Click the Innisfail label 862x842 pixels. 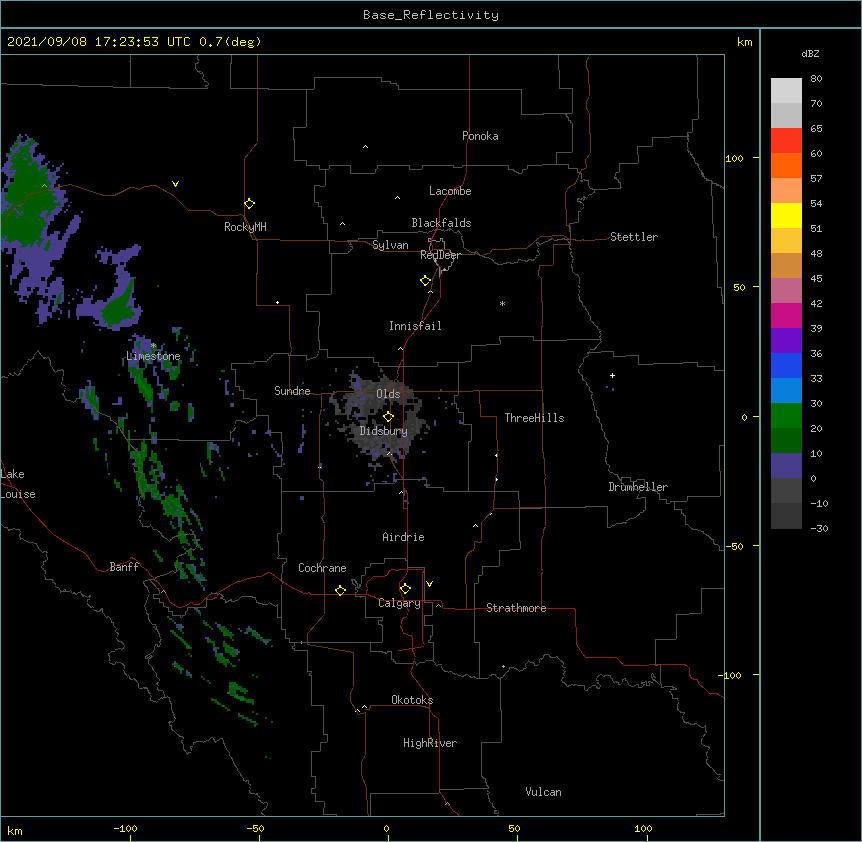415,326
